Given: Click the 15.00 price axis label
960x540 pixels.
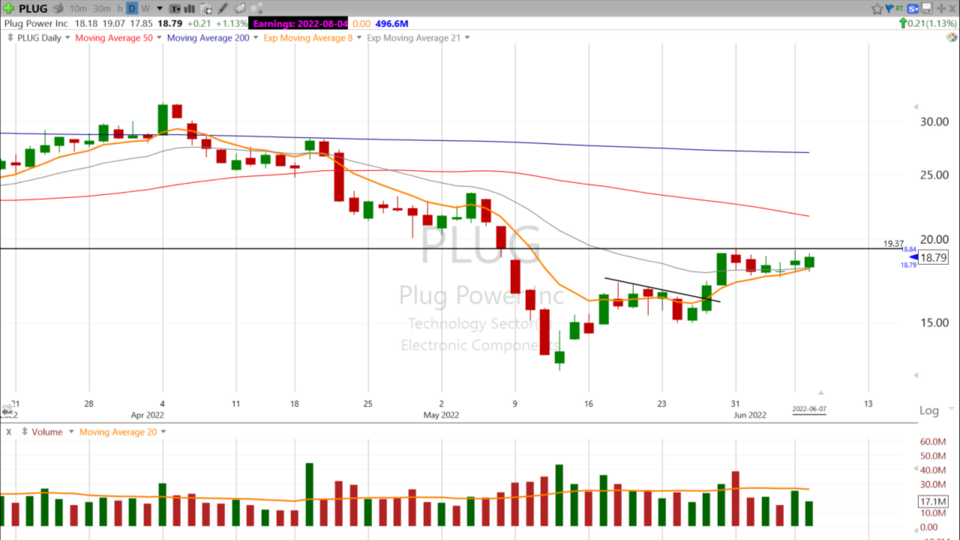Looking at the screenshot, I should pos(934,323).
